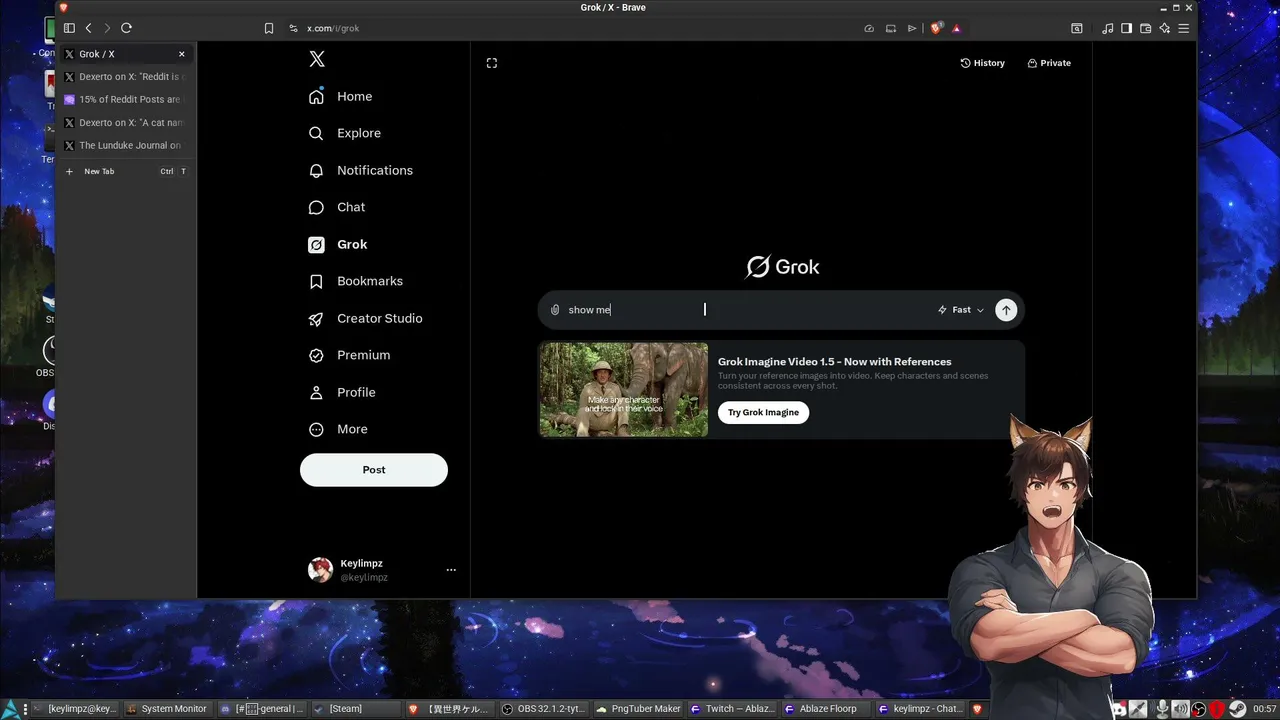Click the Grok Imagine Video 1.5 headline

(835, 362)
